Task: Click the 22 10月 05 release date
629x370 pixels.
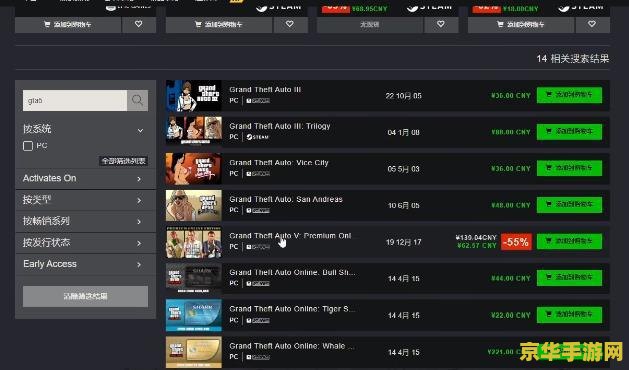Action: point(404,96)
